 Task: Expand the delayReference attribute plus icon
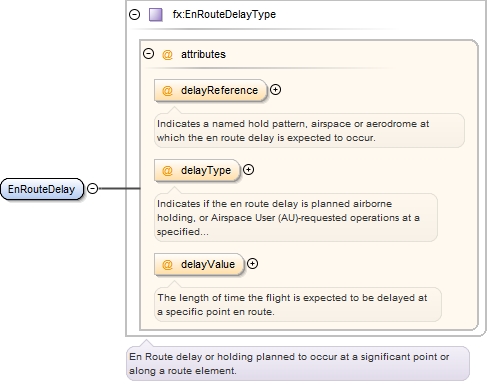point(275,90)
